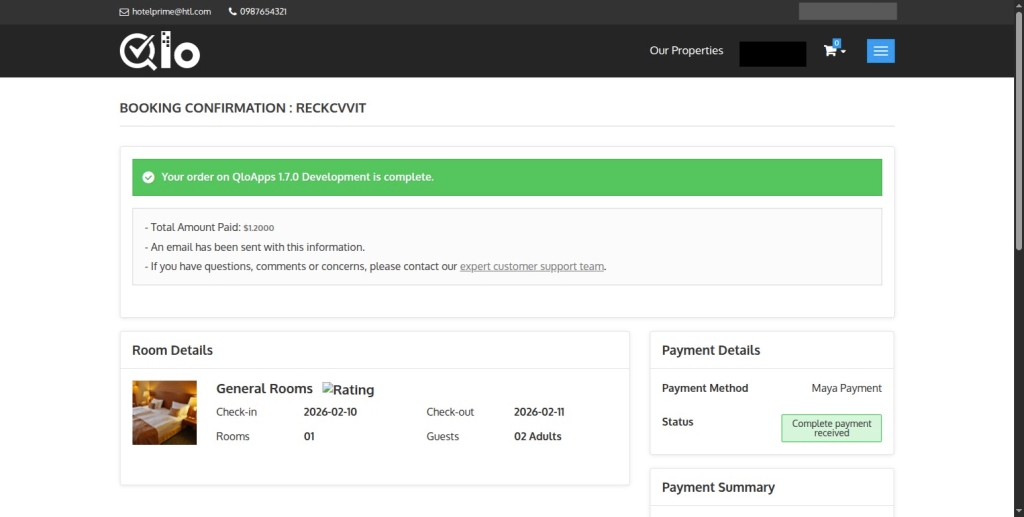The height and width of the screenshot is (517, 1024).
Task: Click the Payment Summary panel heading
Action: tap(718, 488)
